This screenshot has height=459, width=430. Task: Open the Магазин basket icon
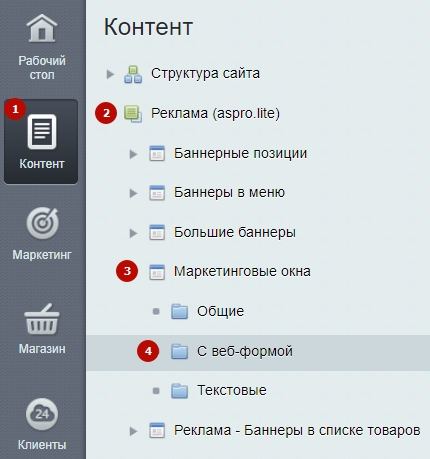42,319
